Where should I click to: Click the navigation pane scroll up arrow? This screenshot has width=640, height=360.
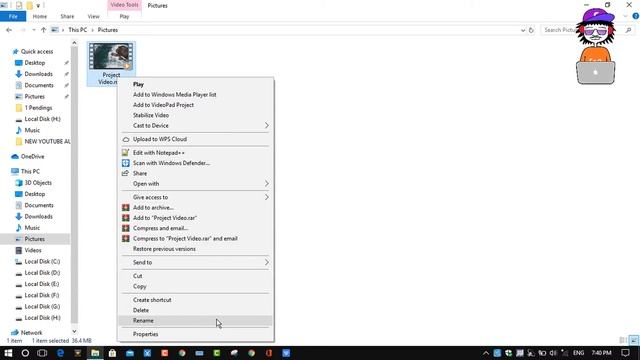click(74, 42)
